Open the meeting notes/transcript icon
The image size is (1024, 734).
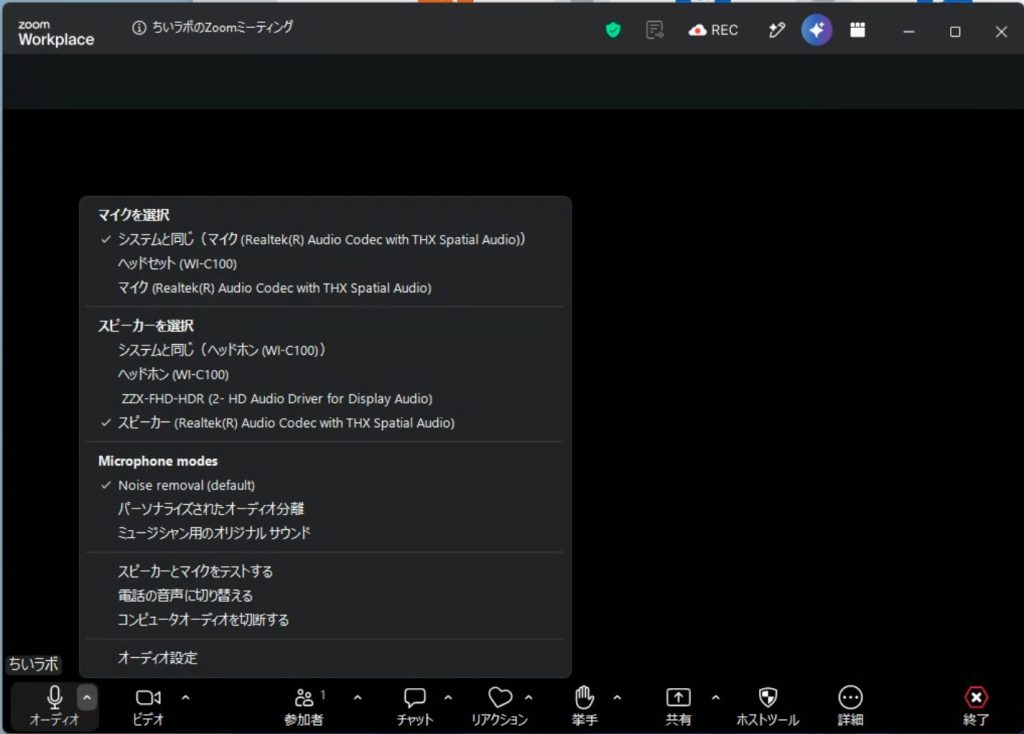click(654, 30)
